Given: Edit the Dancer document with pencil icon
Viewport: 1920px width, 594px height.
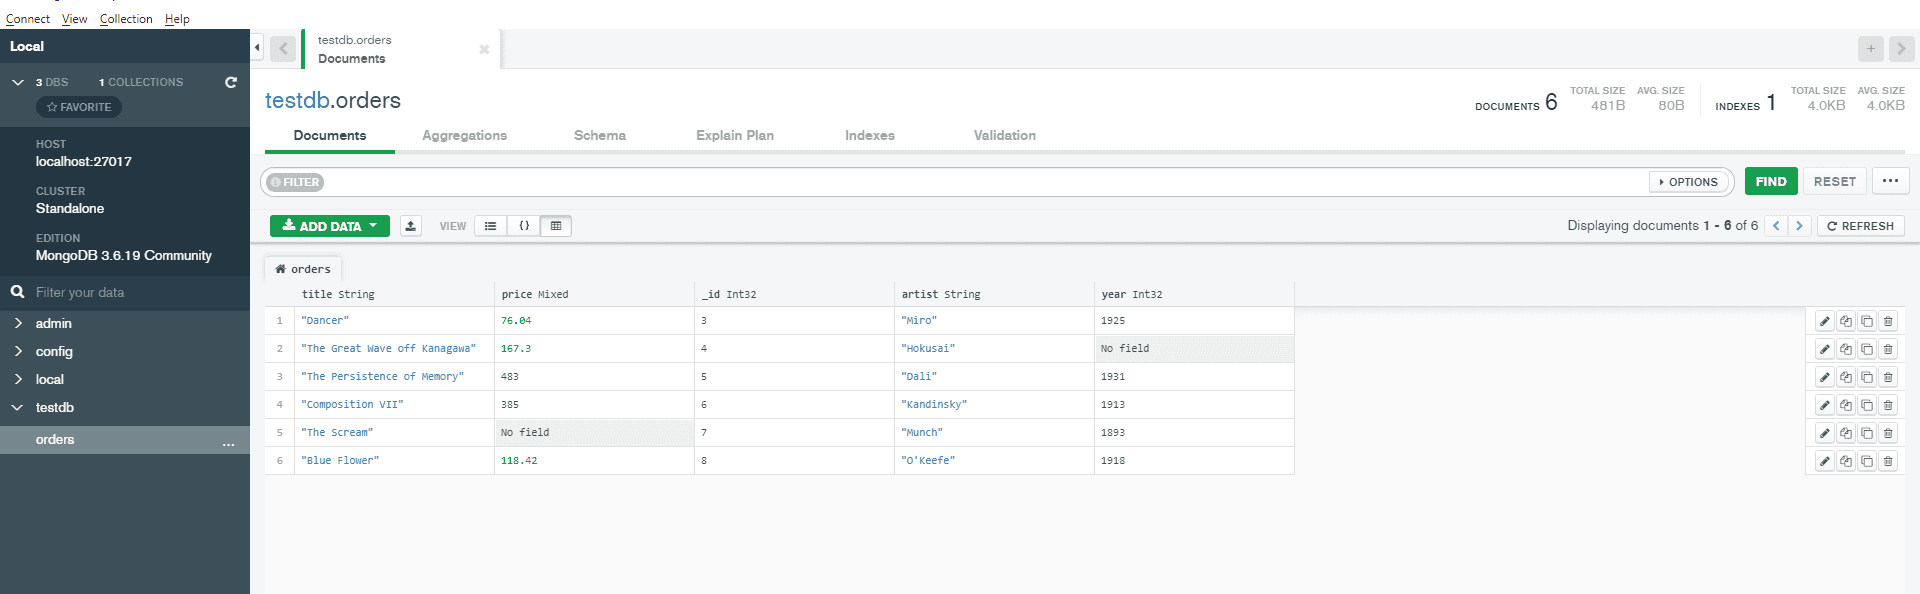Looking at the screenshot, I should tap(1824, 321).
